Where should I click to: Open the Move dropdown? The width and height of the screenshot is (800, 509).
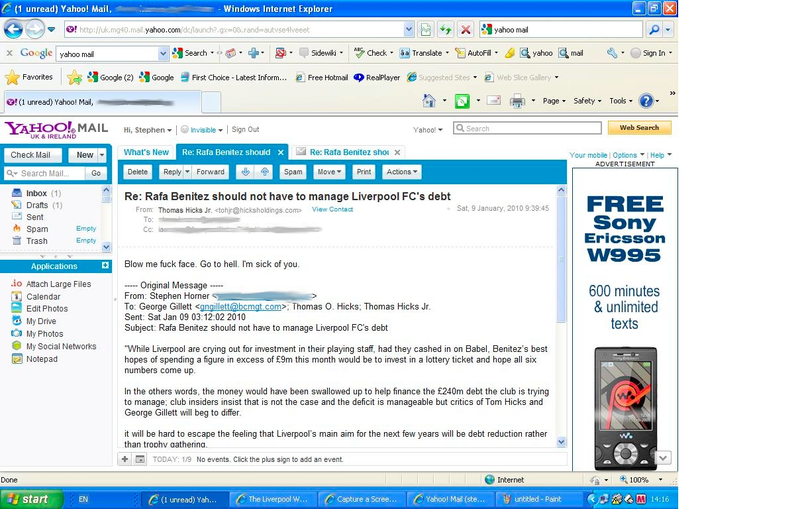tap(329, 172)
